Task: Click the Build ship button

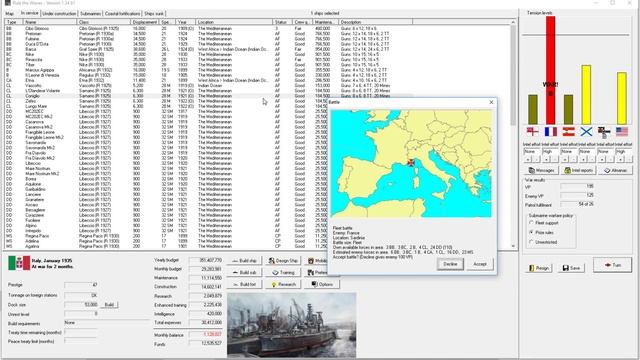Action: point(244,260)
